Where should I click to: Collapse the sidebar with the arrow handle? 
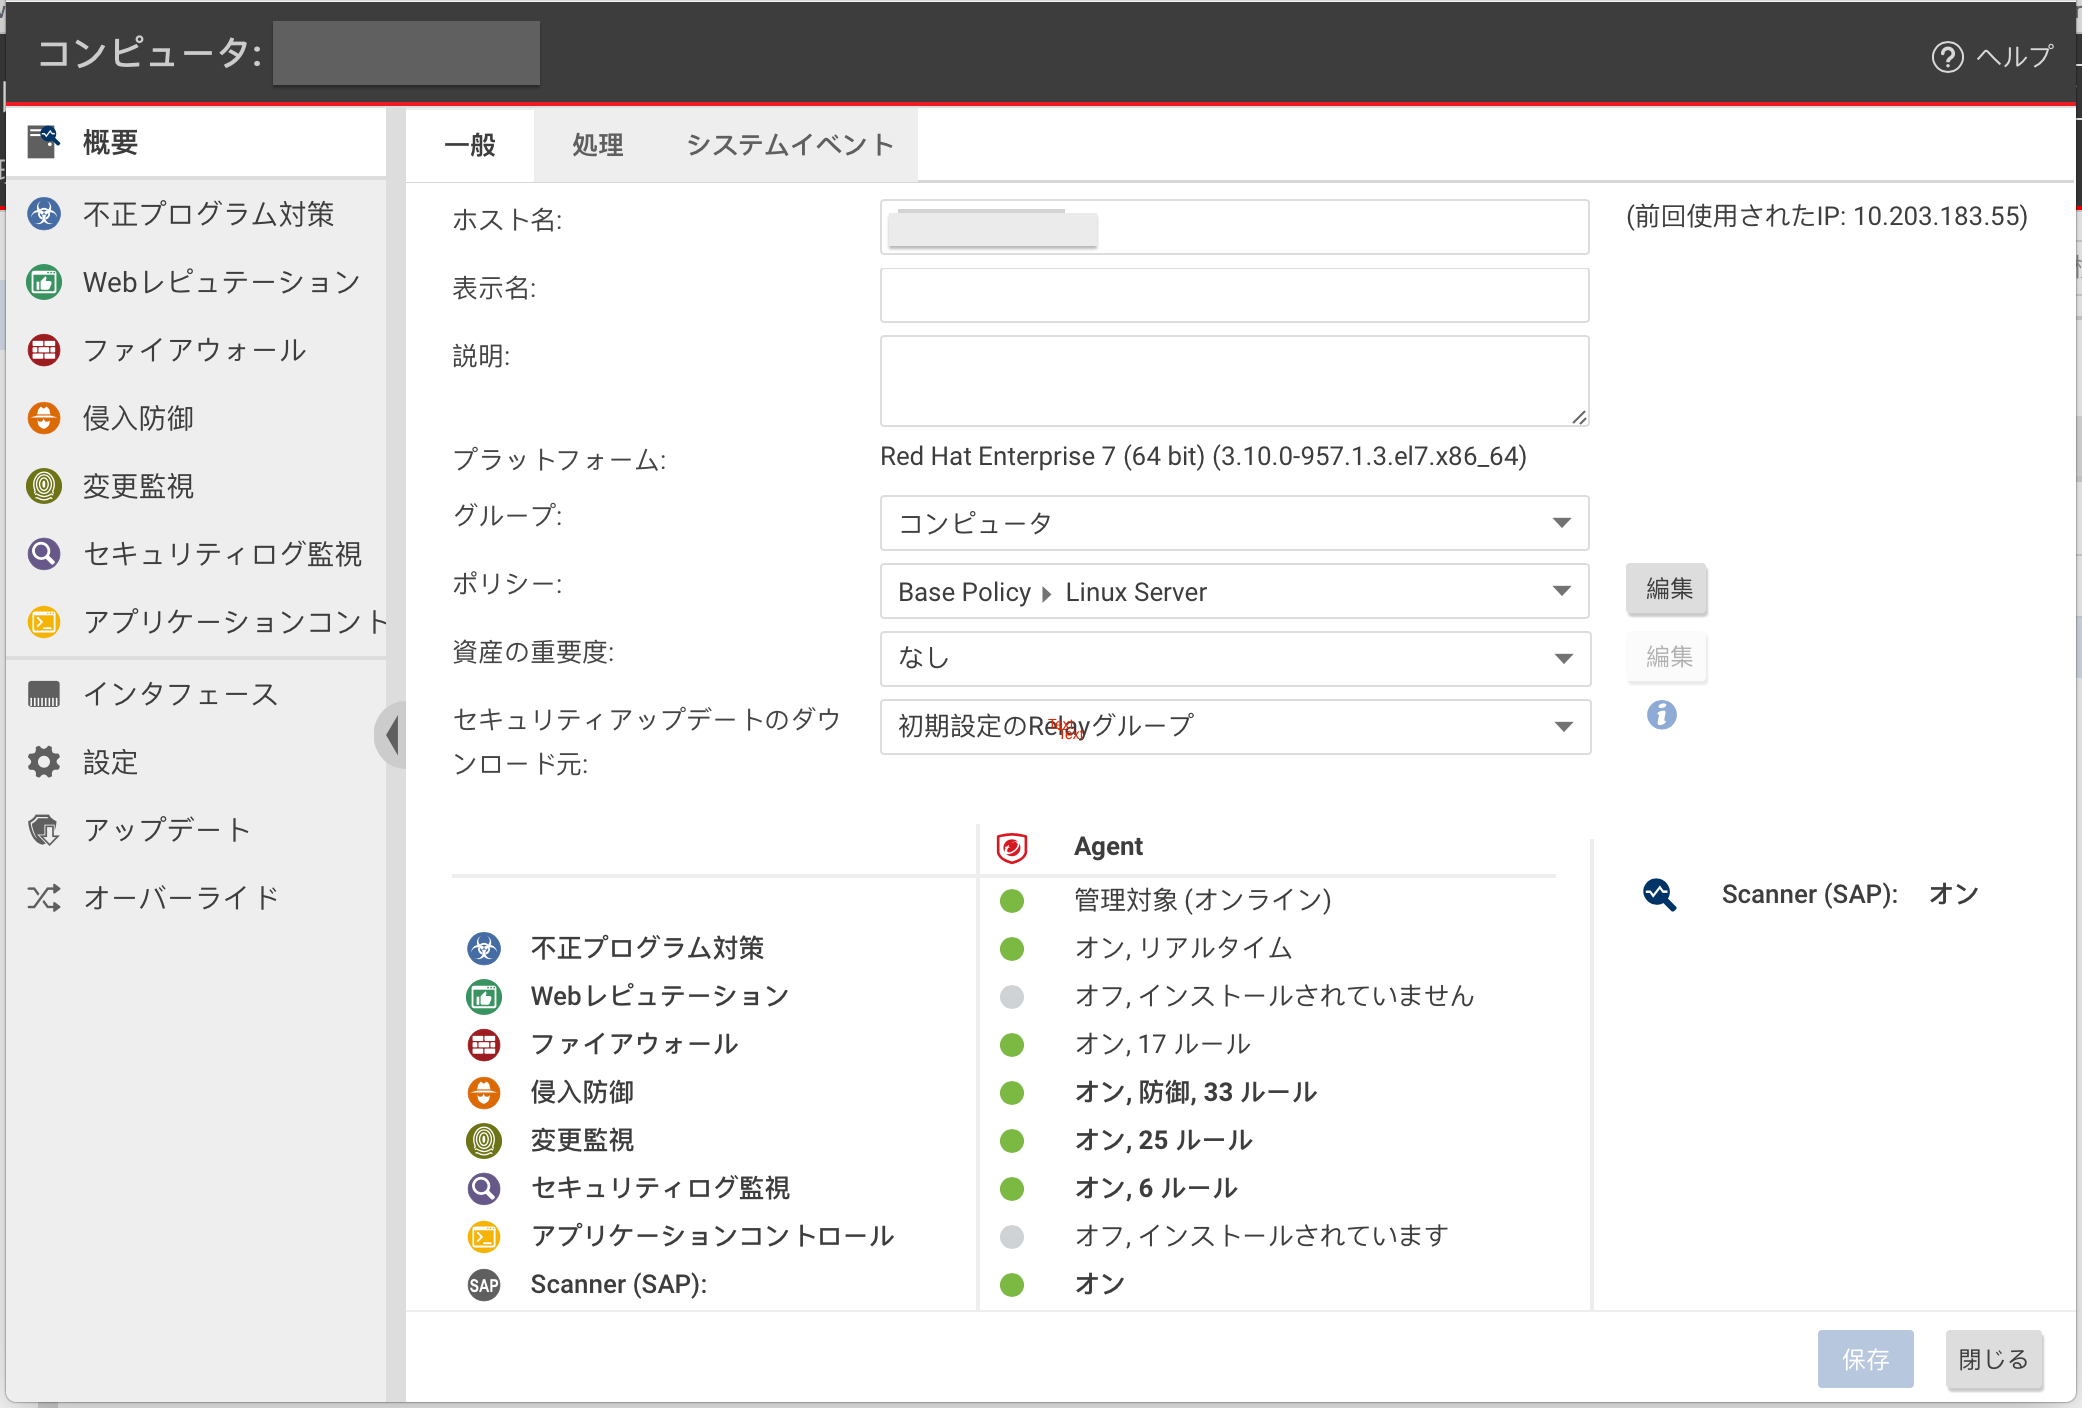coord(392,735)
